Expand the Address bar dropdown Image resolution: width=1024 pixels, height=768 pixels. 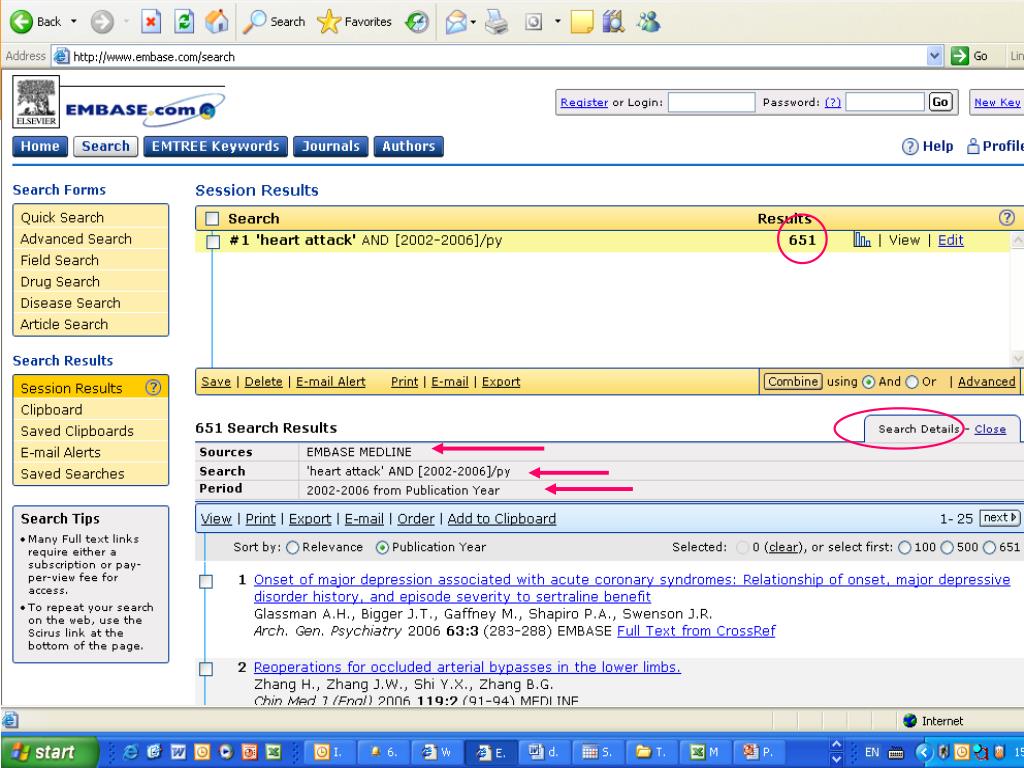(935, 56)
